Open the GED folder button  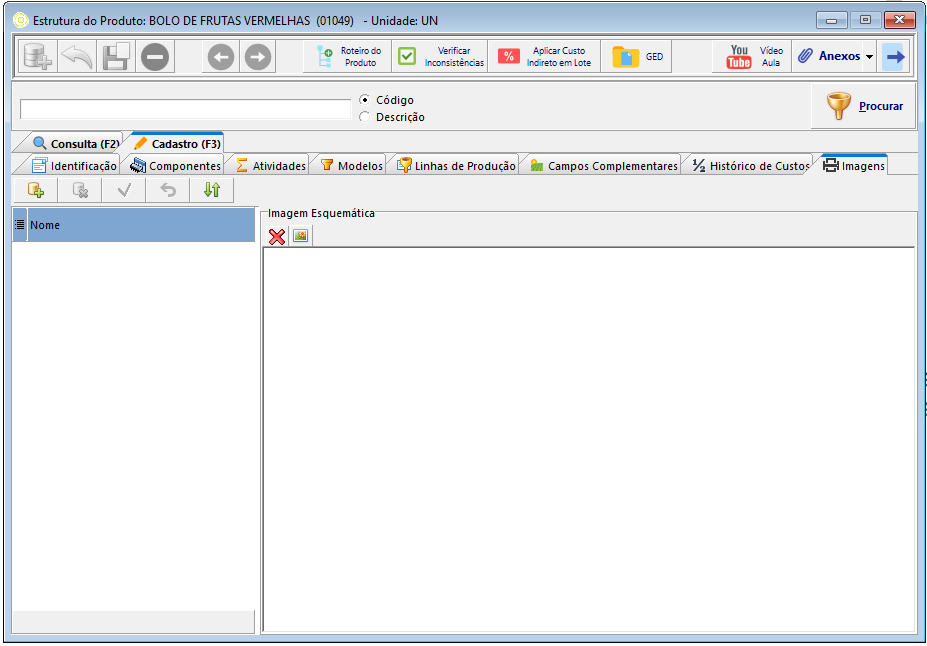[x=637, y=57]
